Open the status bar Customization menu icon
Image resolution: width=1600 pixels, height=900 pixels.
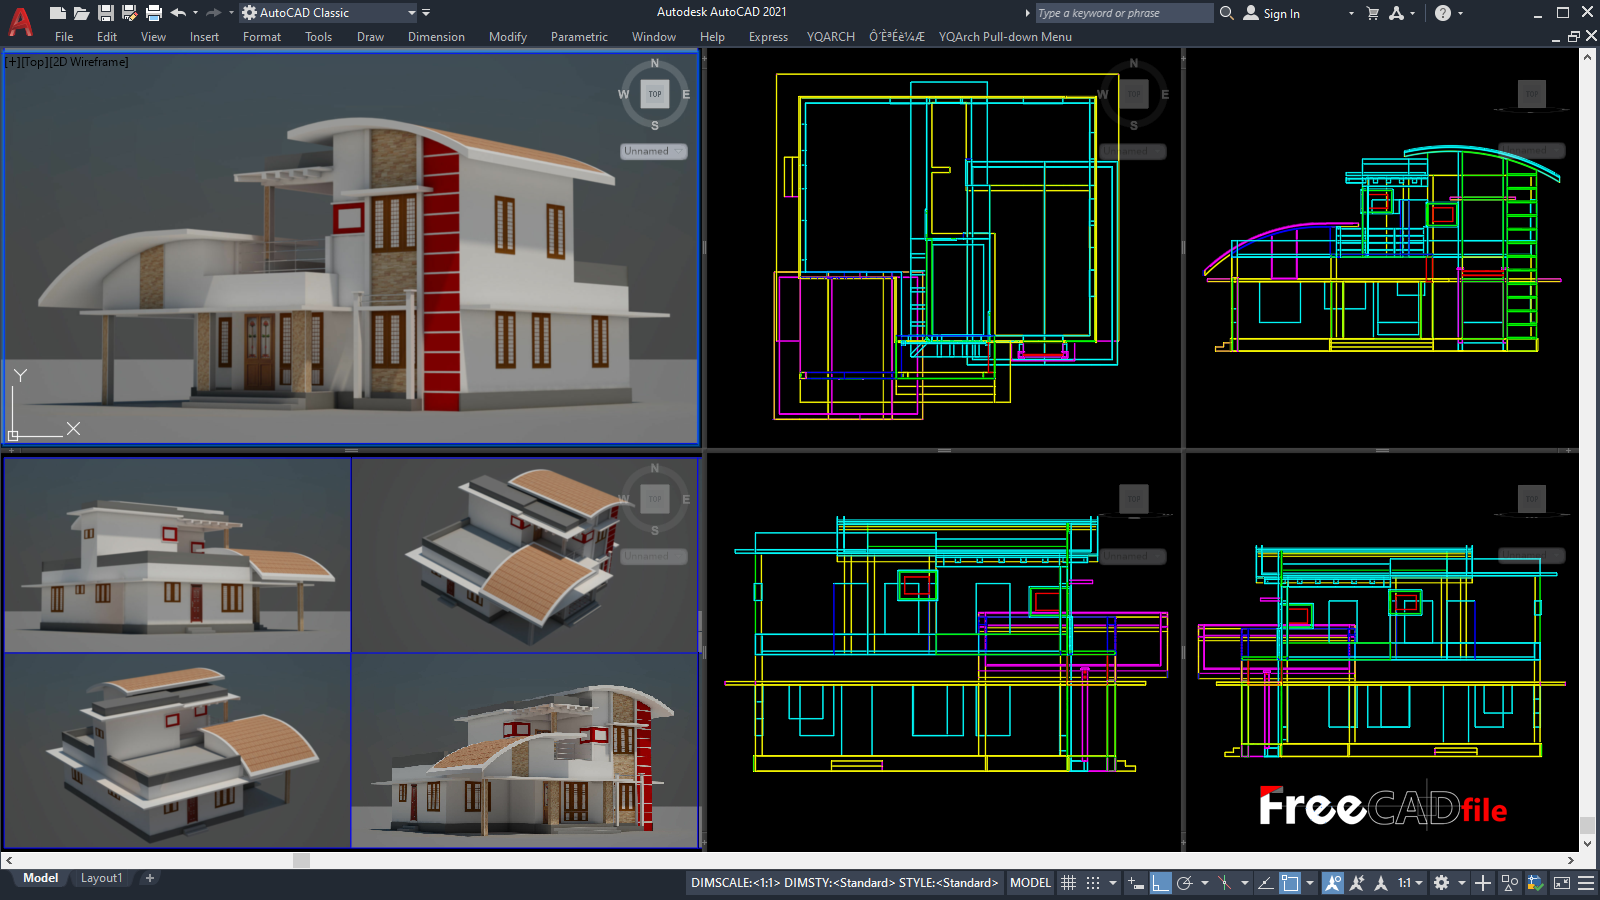click(1586, 883)
